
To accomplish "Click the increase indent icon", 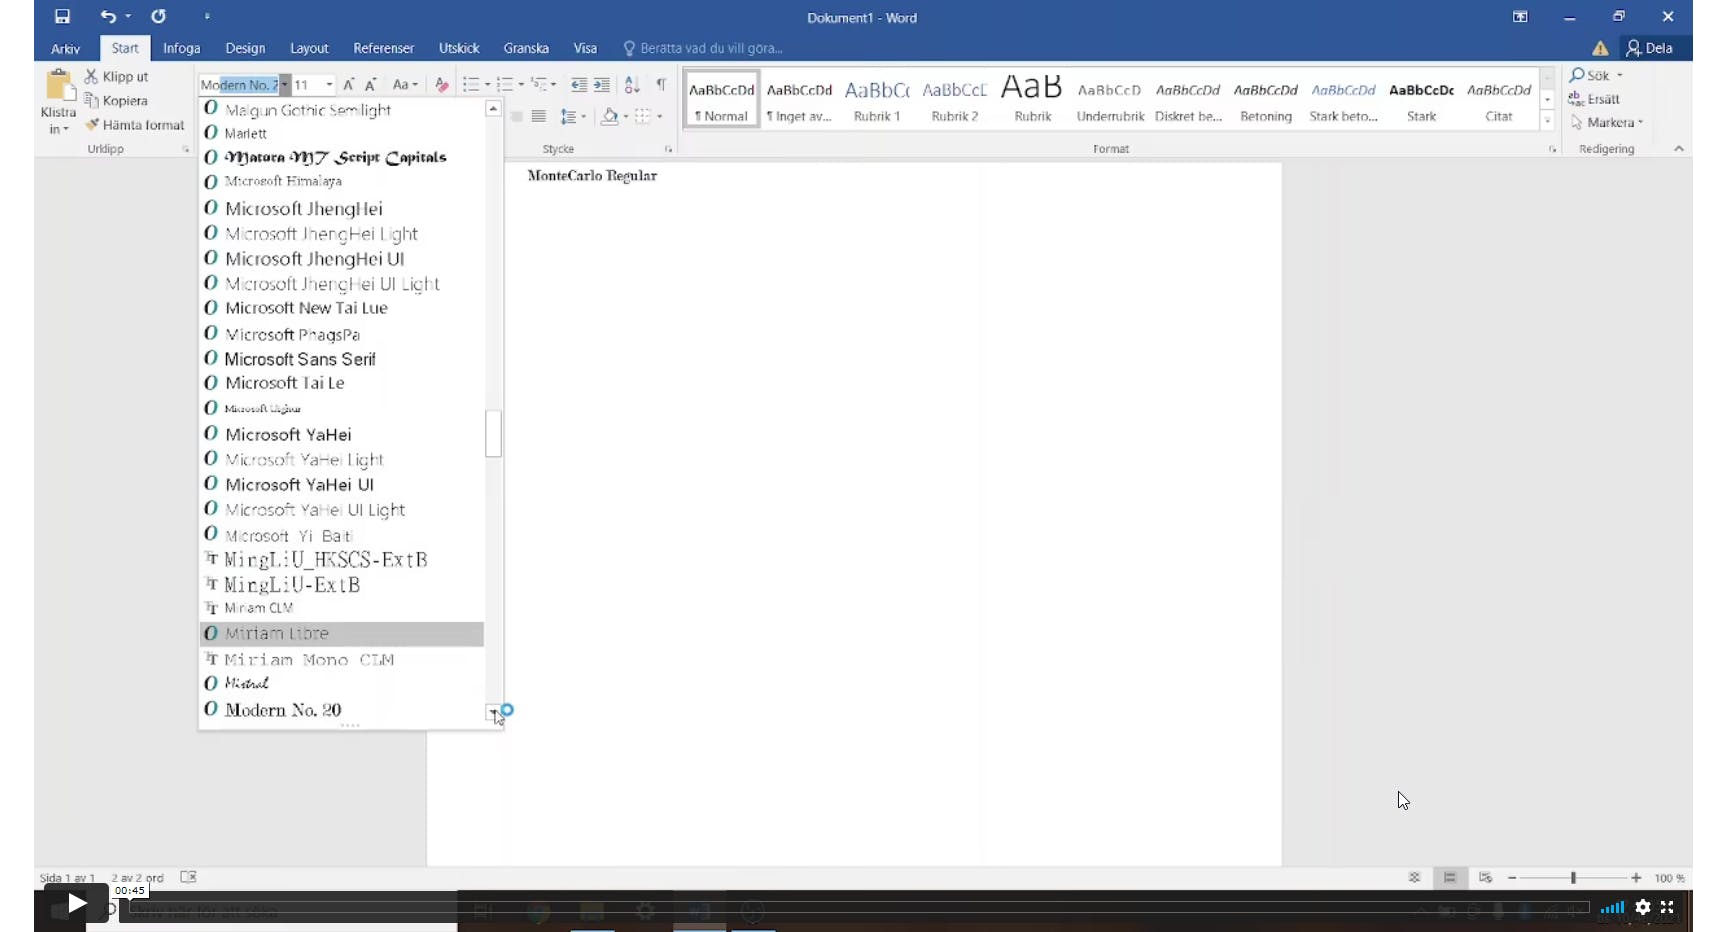I will click(601, 85).
